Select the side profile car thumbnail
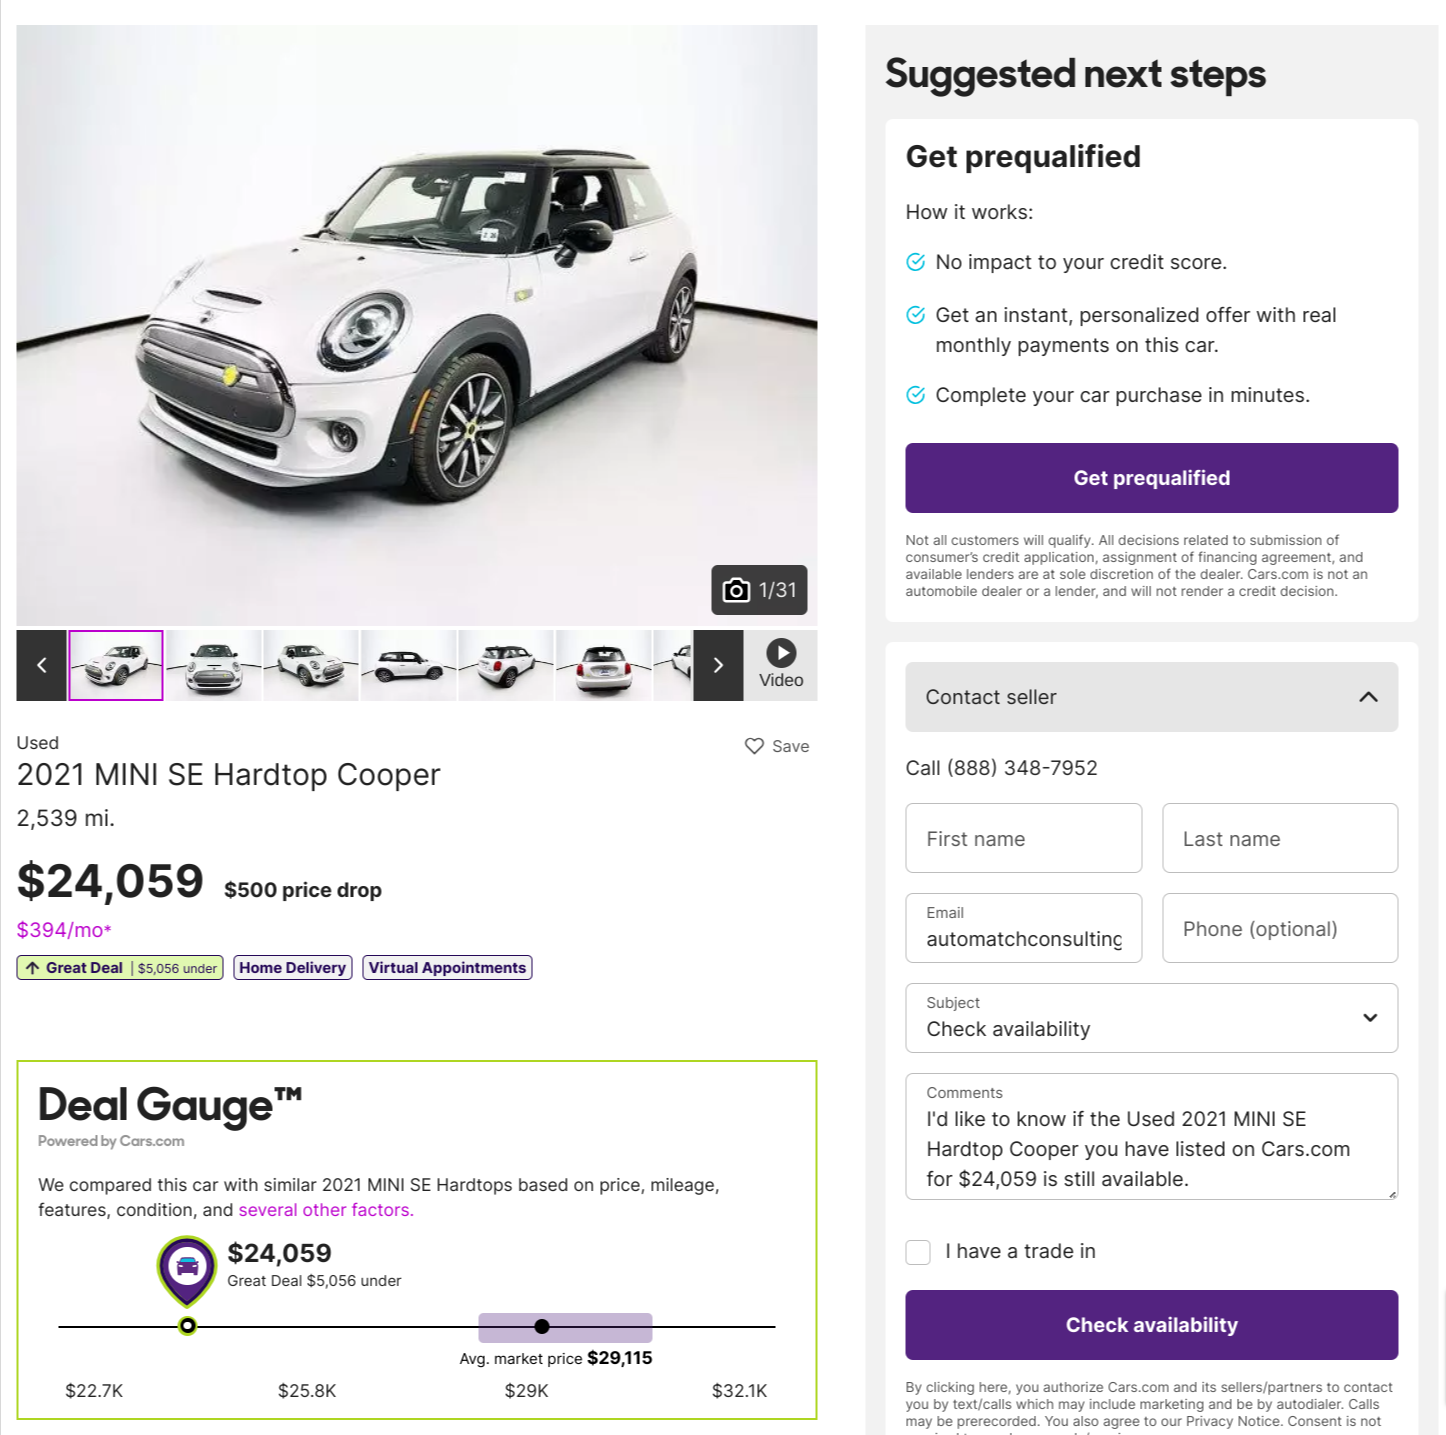This screenshot has width=1446, height=1435. click(408, 665)
